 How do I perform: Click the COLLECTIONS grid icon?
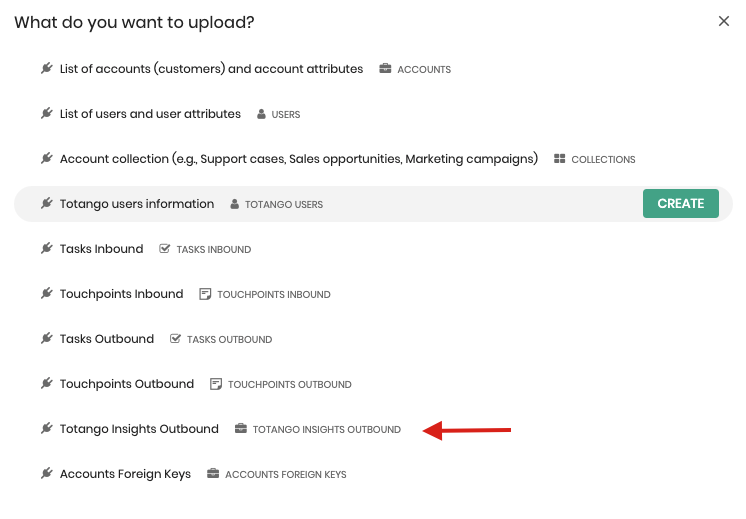(560, 159)
